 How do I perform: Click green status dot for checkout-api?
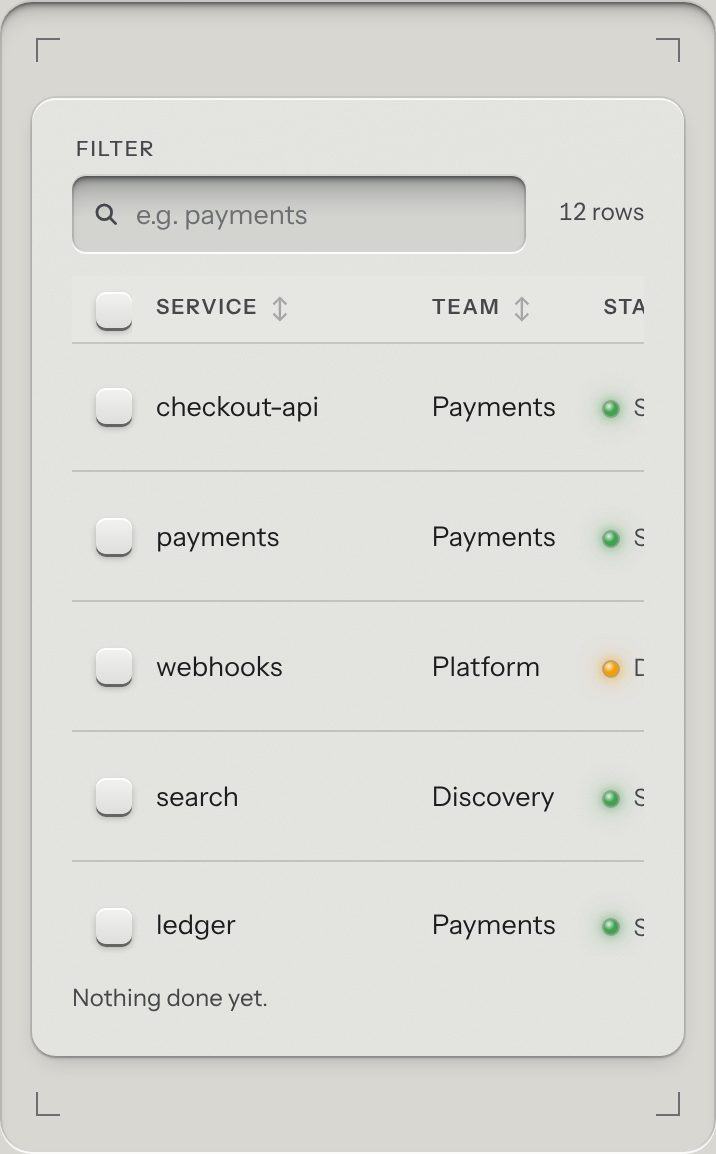coord(611,408)
